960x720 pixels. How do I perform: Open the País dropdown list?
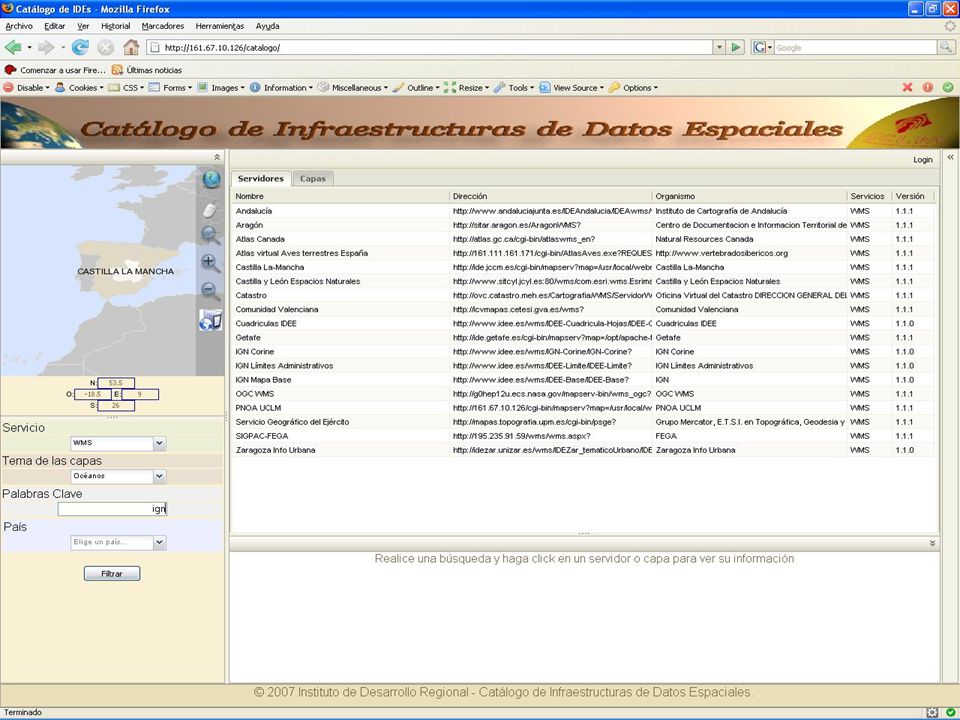159,542
